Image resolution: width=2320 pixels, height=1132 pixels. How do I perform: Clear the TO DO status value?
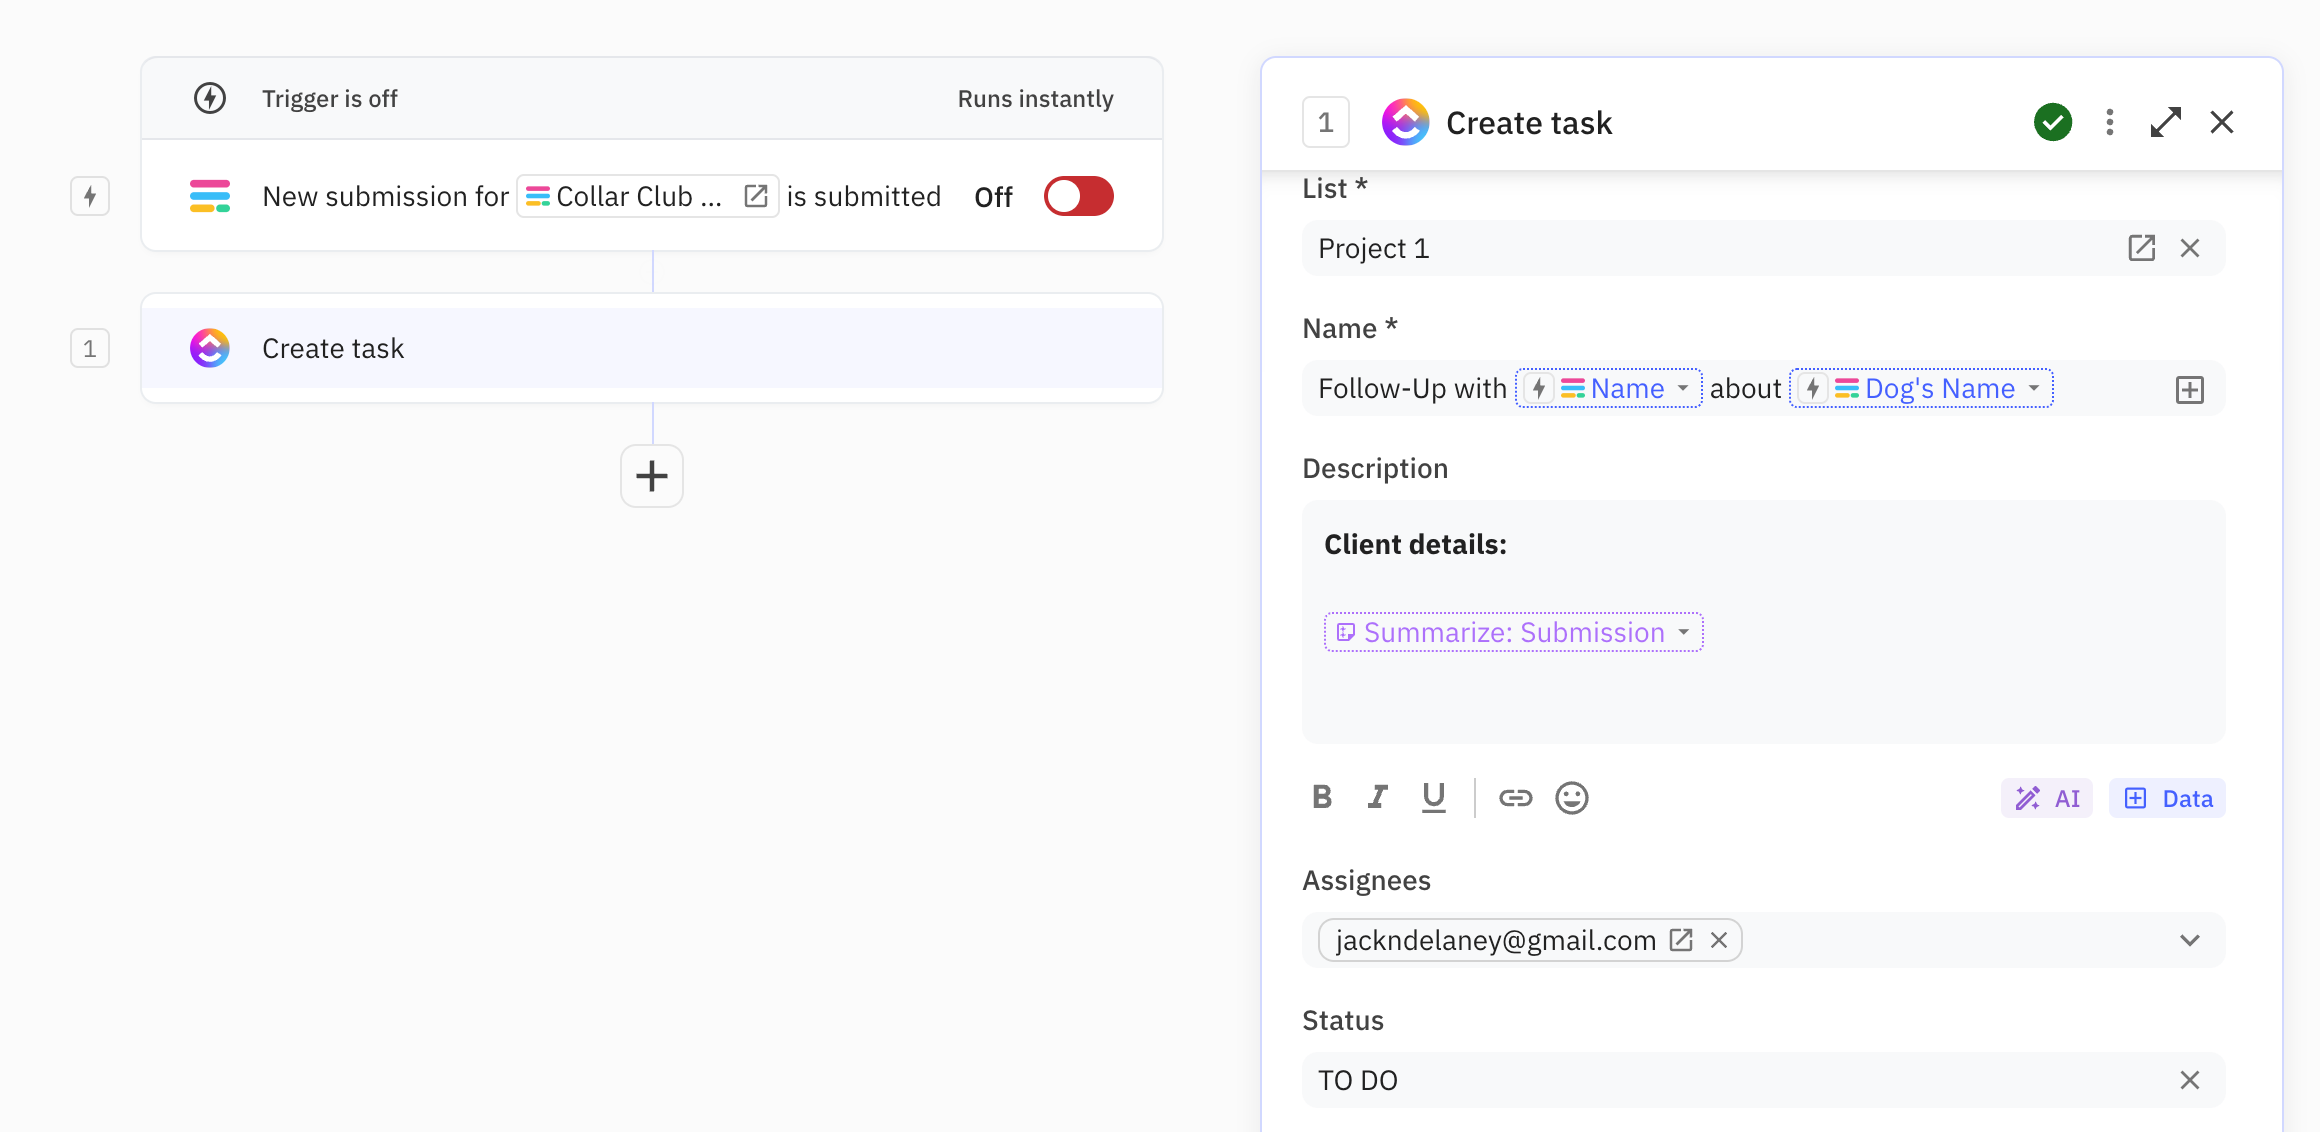pyautogui.click(x=2189, y=1080)
